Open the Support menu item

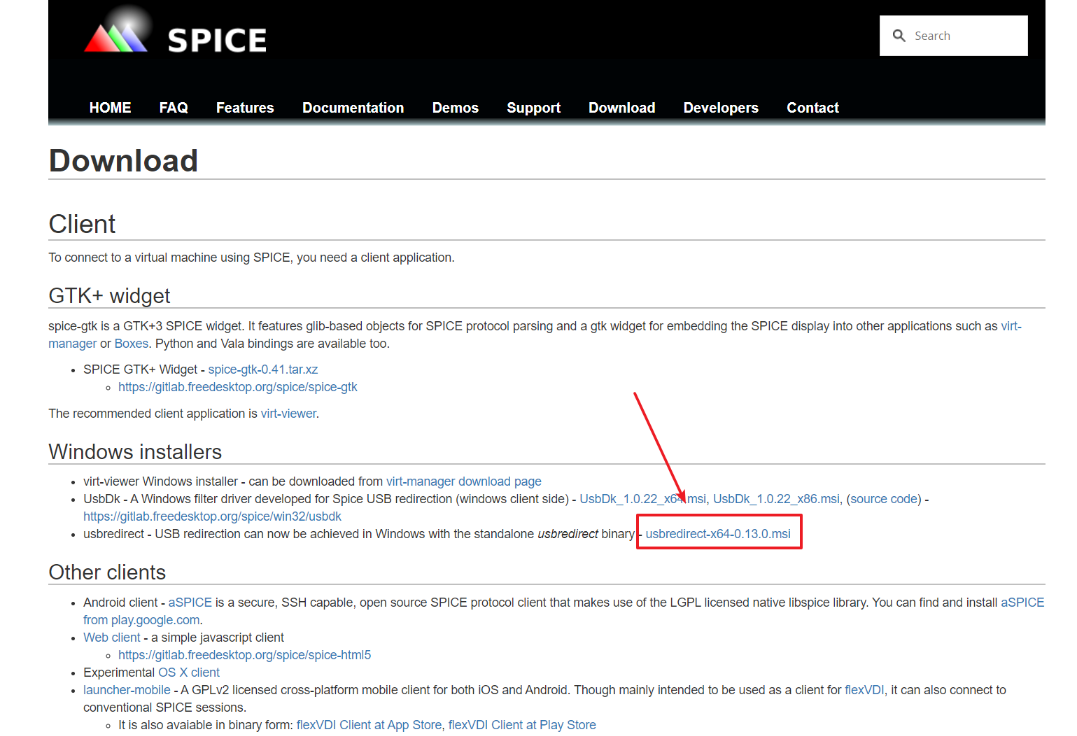(x=534, y=108)
